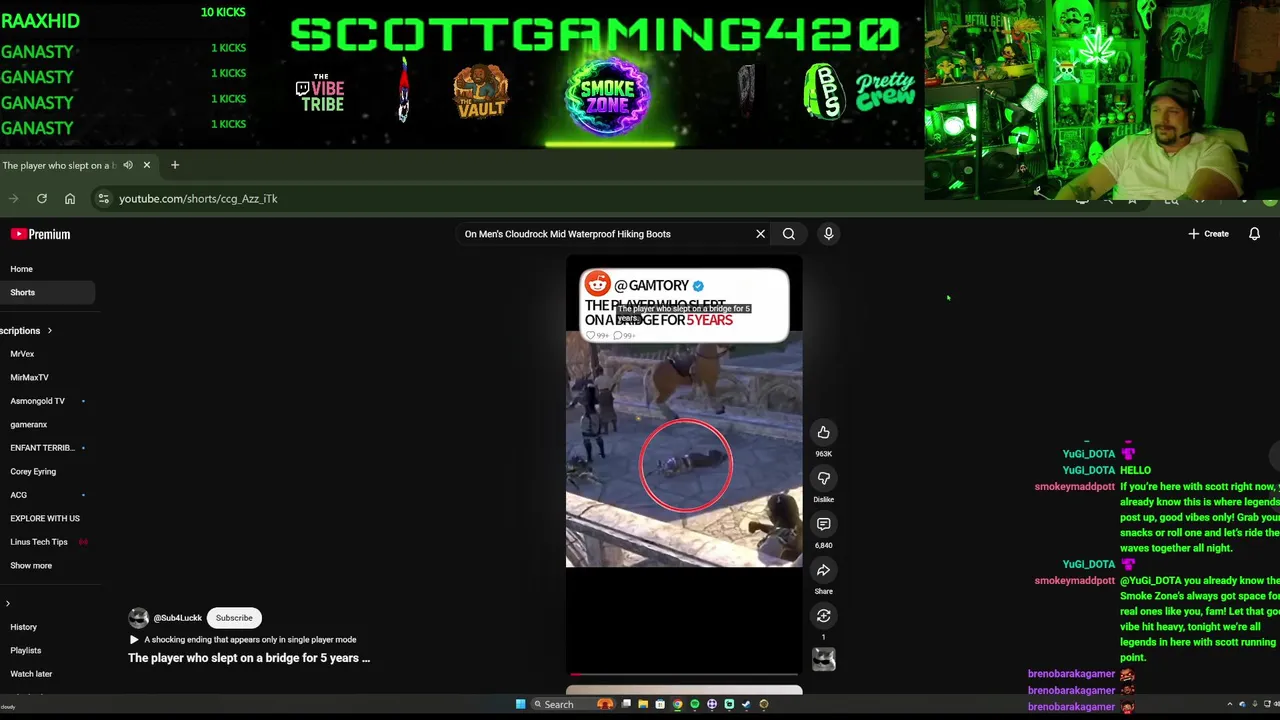
Task: Click The Vault logo in stream banner
Action: 481,93
